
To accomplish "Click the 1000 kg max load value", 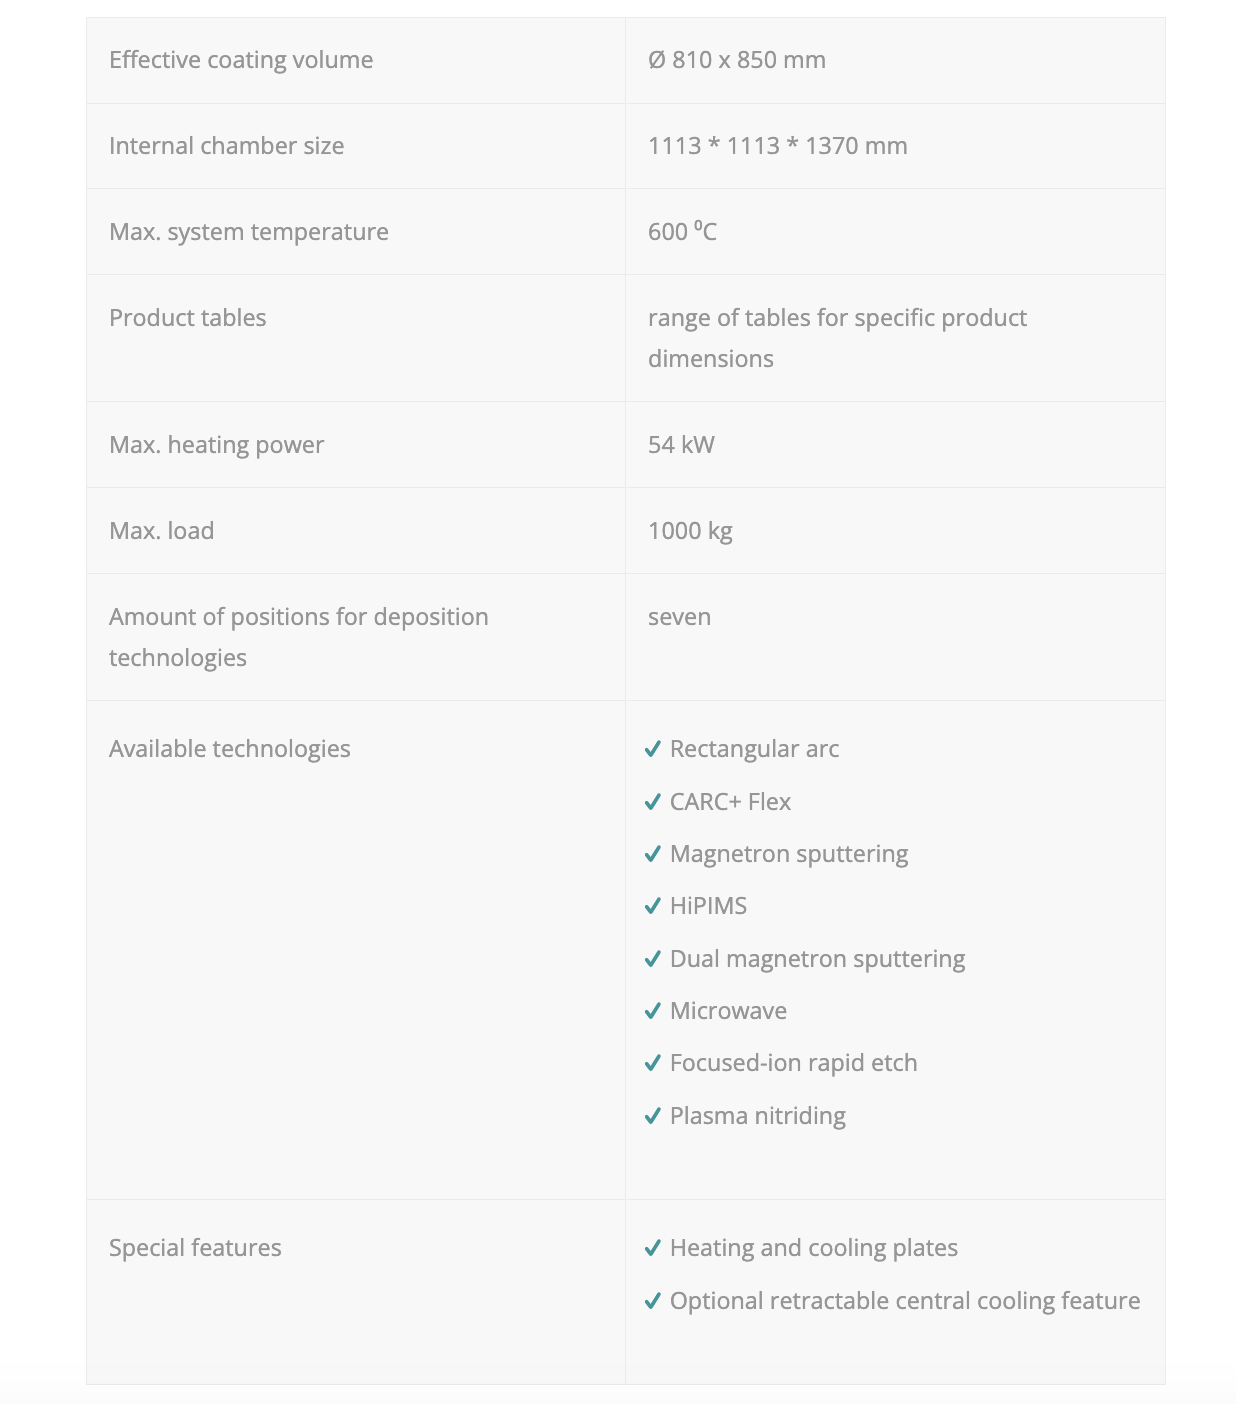I will (x=690, y=531).
